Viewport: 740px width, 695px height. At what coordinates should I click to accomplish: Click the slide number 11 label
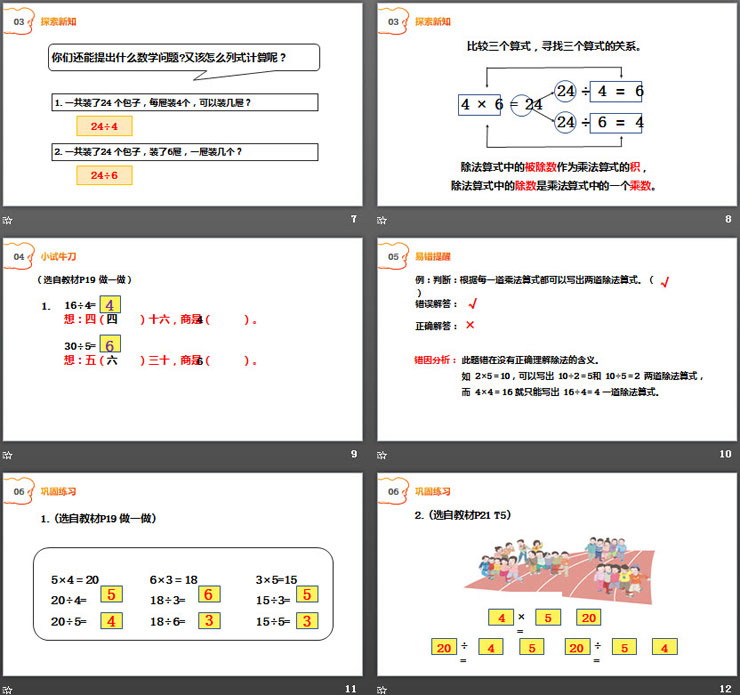pyautogui.click(x=351, y=689)
